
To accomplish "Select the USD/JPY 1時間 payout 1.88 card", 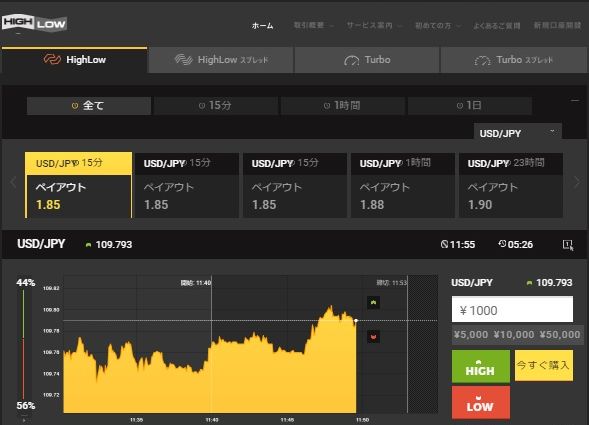I will pyautogui.click(x=403, y=185).
